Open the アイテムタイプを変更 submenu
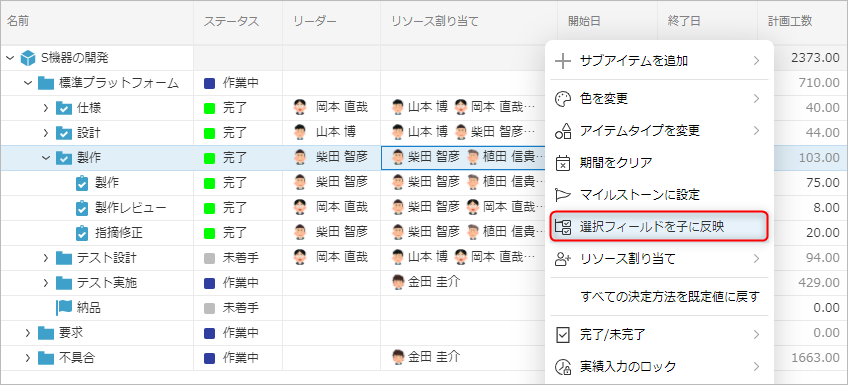Image resolution: width=848 pixels, height=385 pixels. [x=659, y=131]
